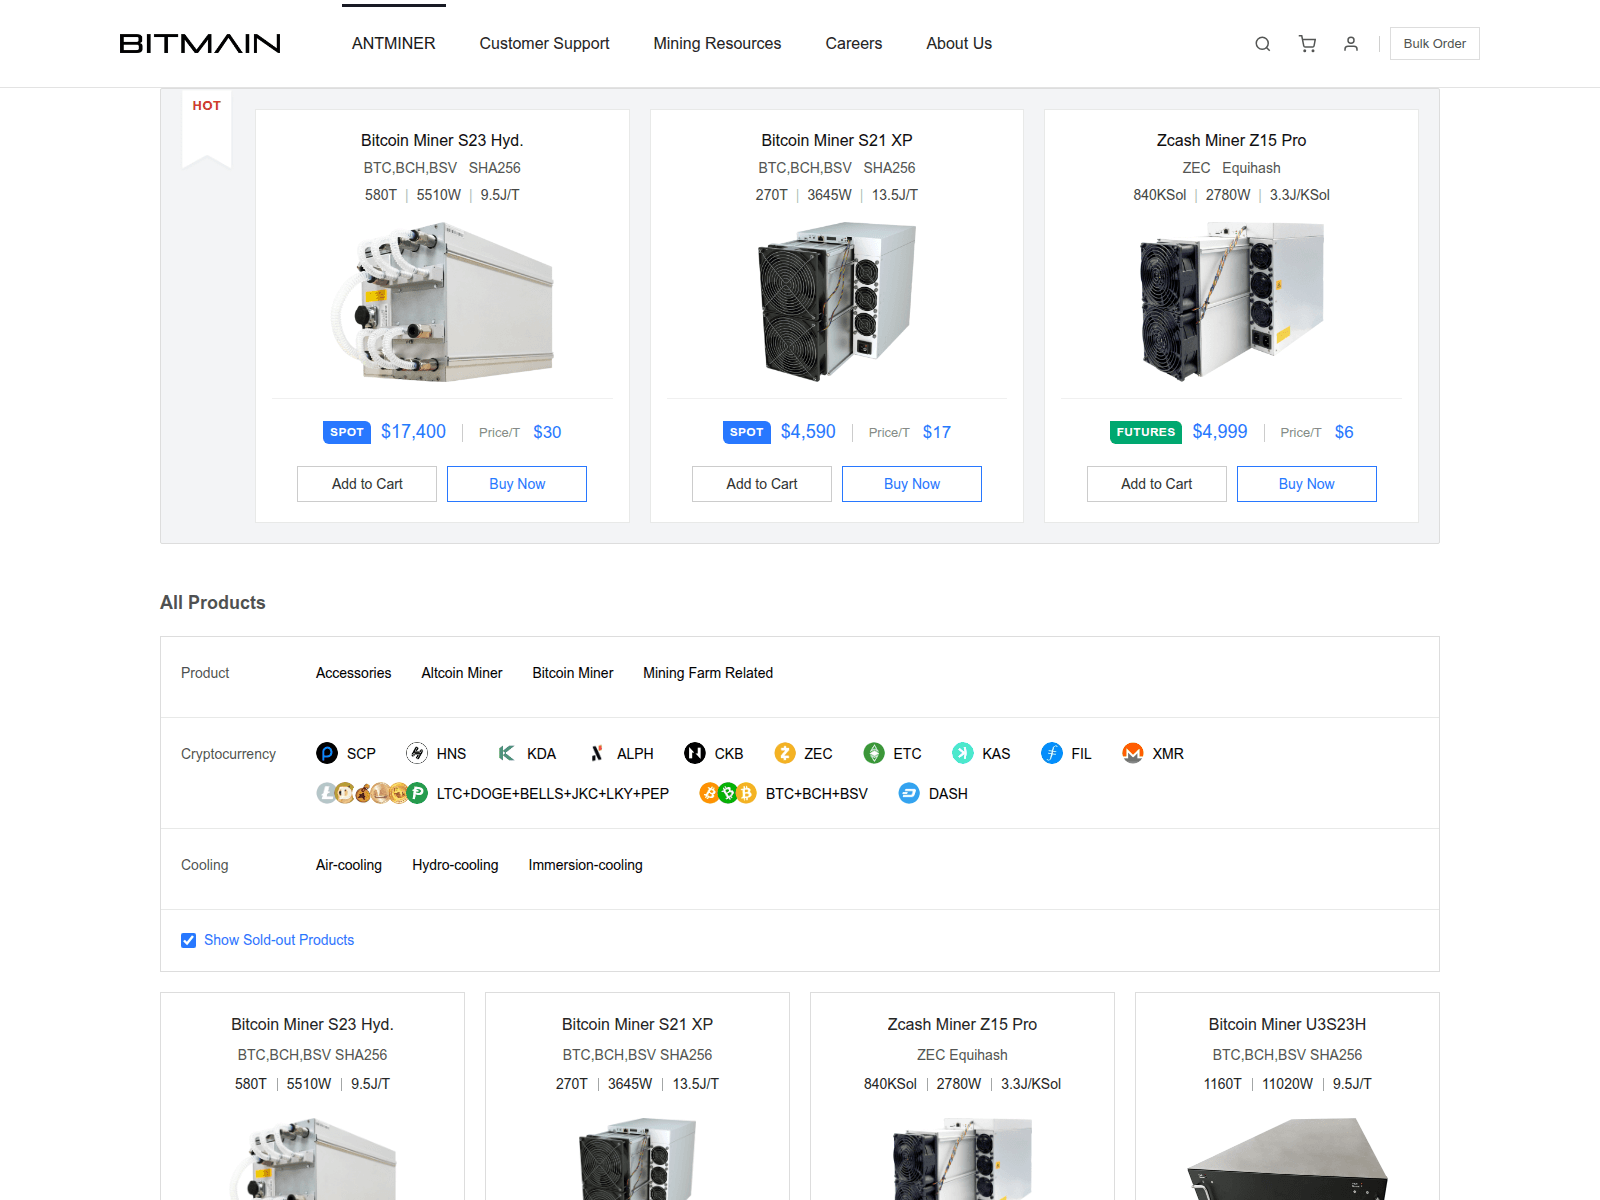Filter by KDA coin icon

[x=507, y=753]
